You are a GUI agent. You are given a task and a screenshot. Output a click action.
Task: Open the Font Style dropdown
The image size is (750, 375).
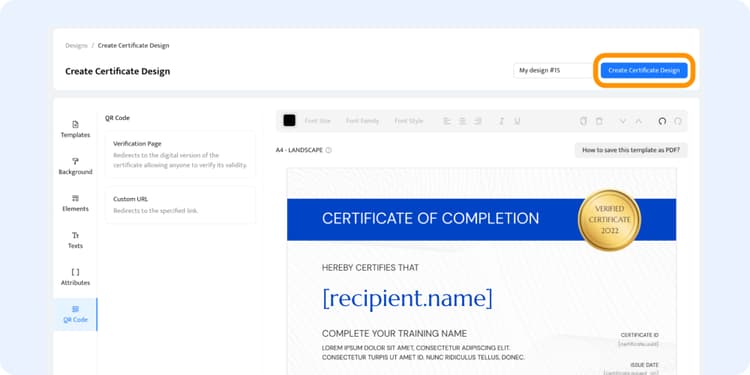click(408, 121)
